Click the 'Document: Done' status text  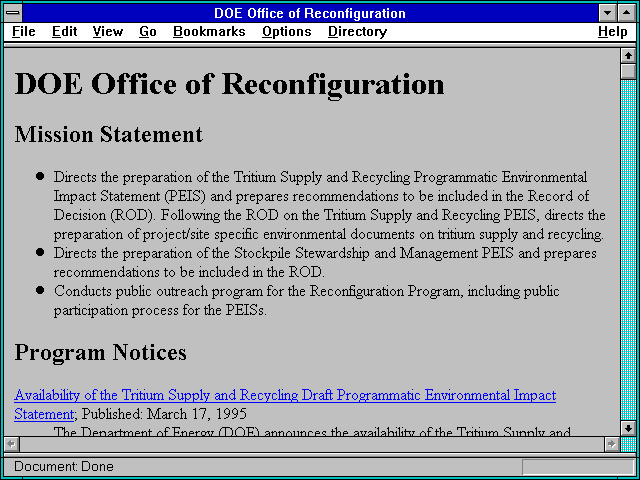pos(64,466)
